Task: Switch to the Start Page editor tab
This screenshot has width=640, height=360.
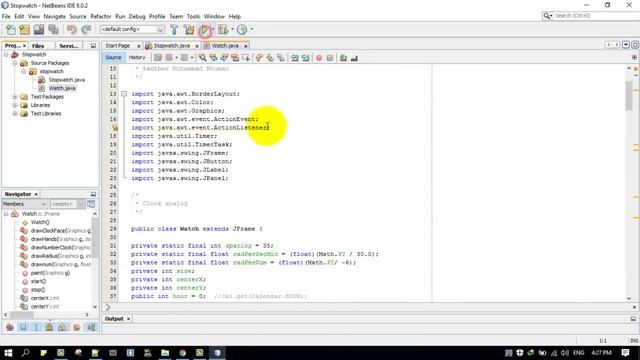Action: click(118, 46)
